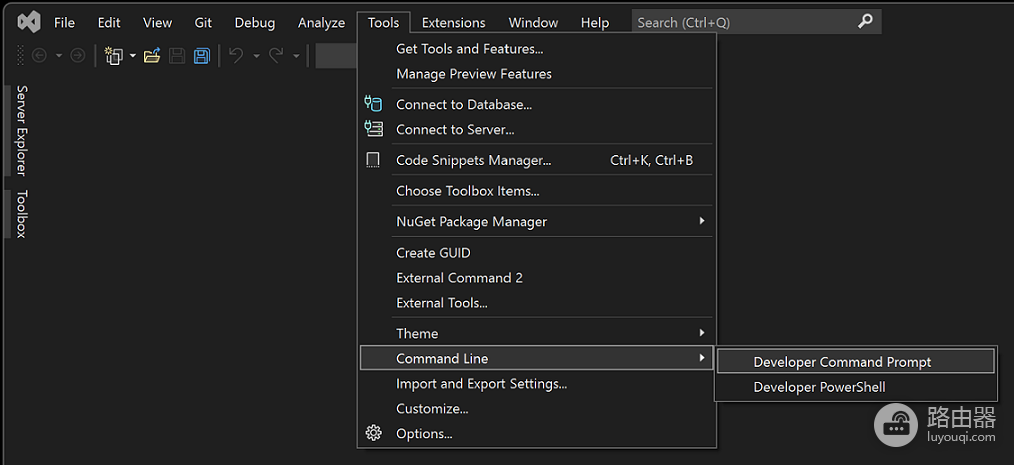Click the Save toolbar icon

tap(177, 56)
